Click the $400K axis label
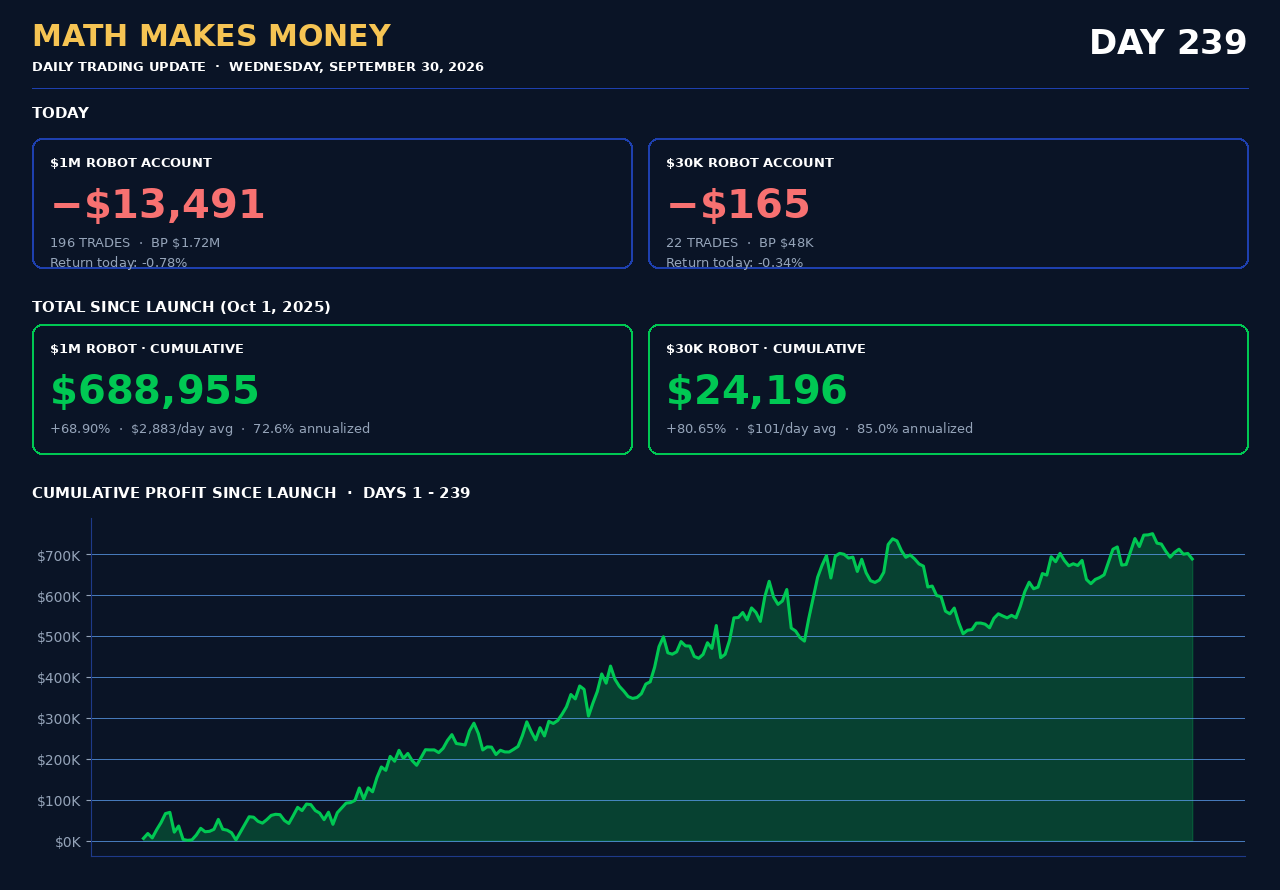Viewport: 1280px width, 890px height. [59, 678]
